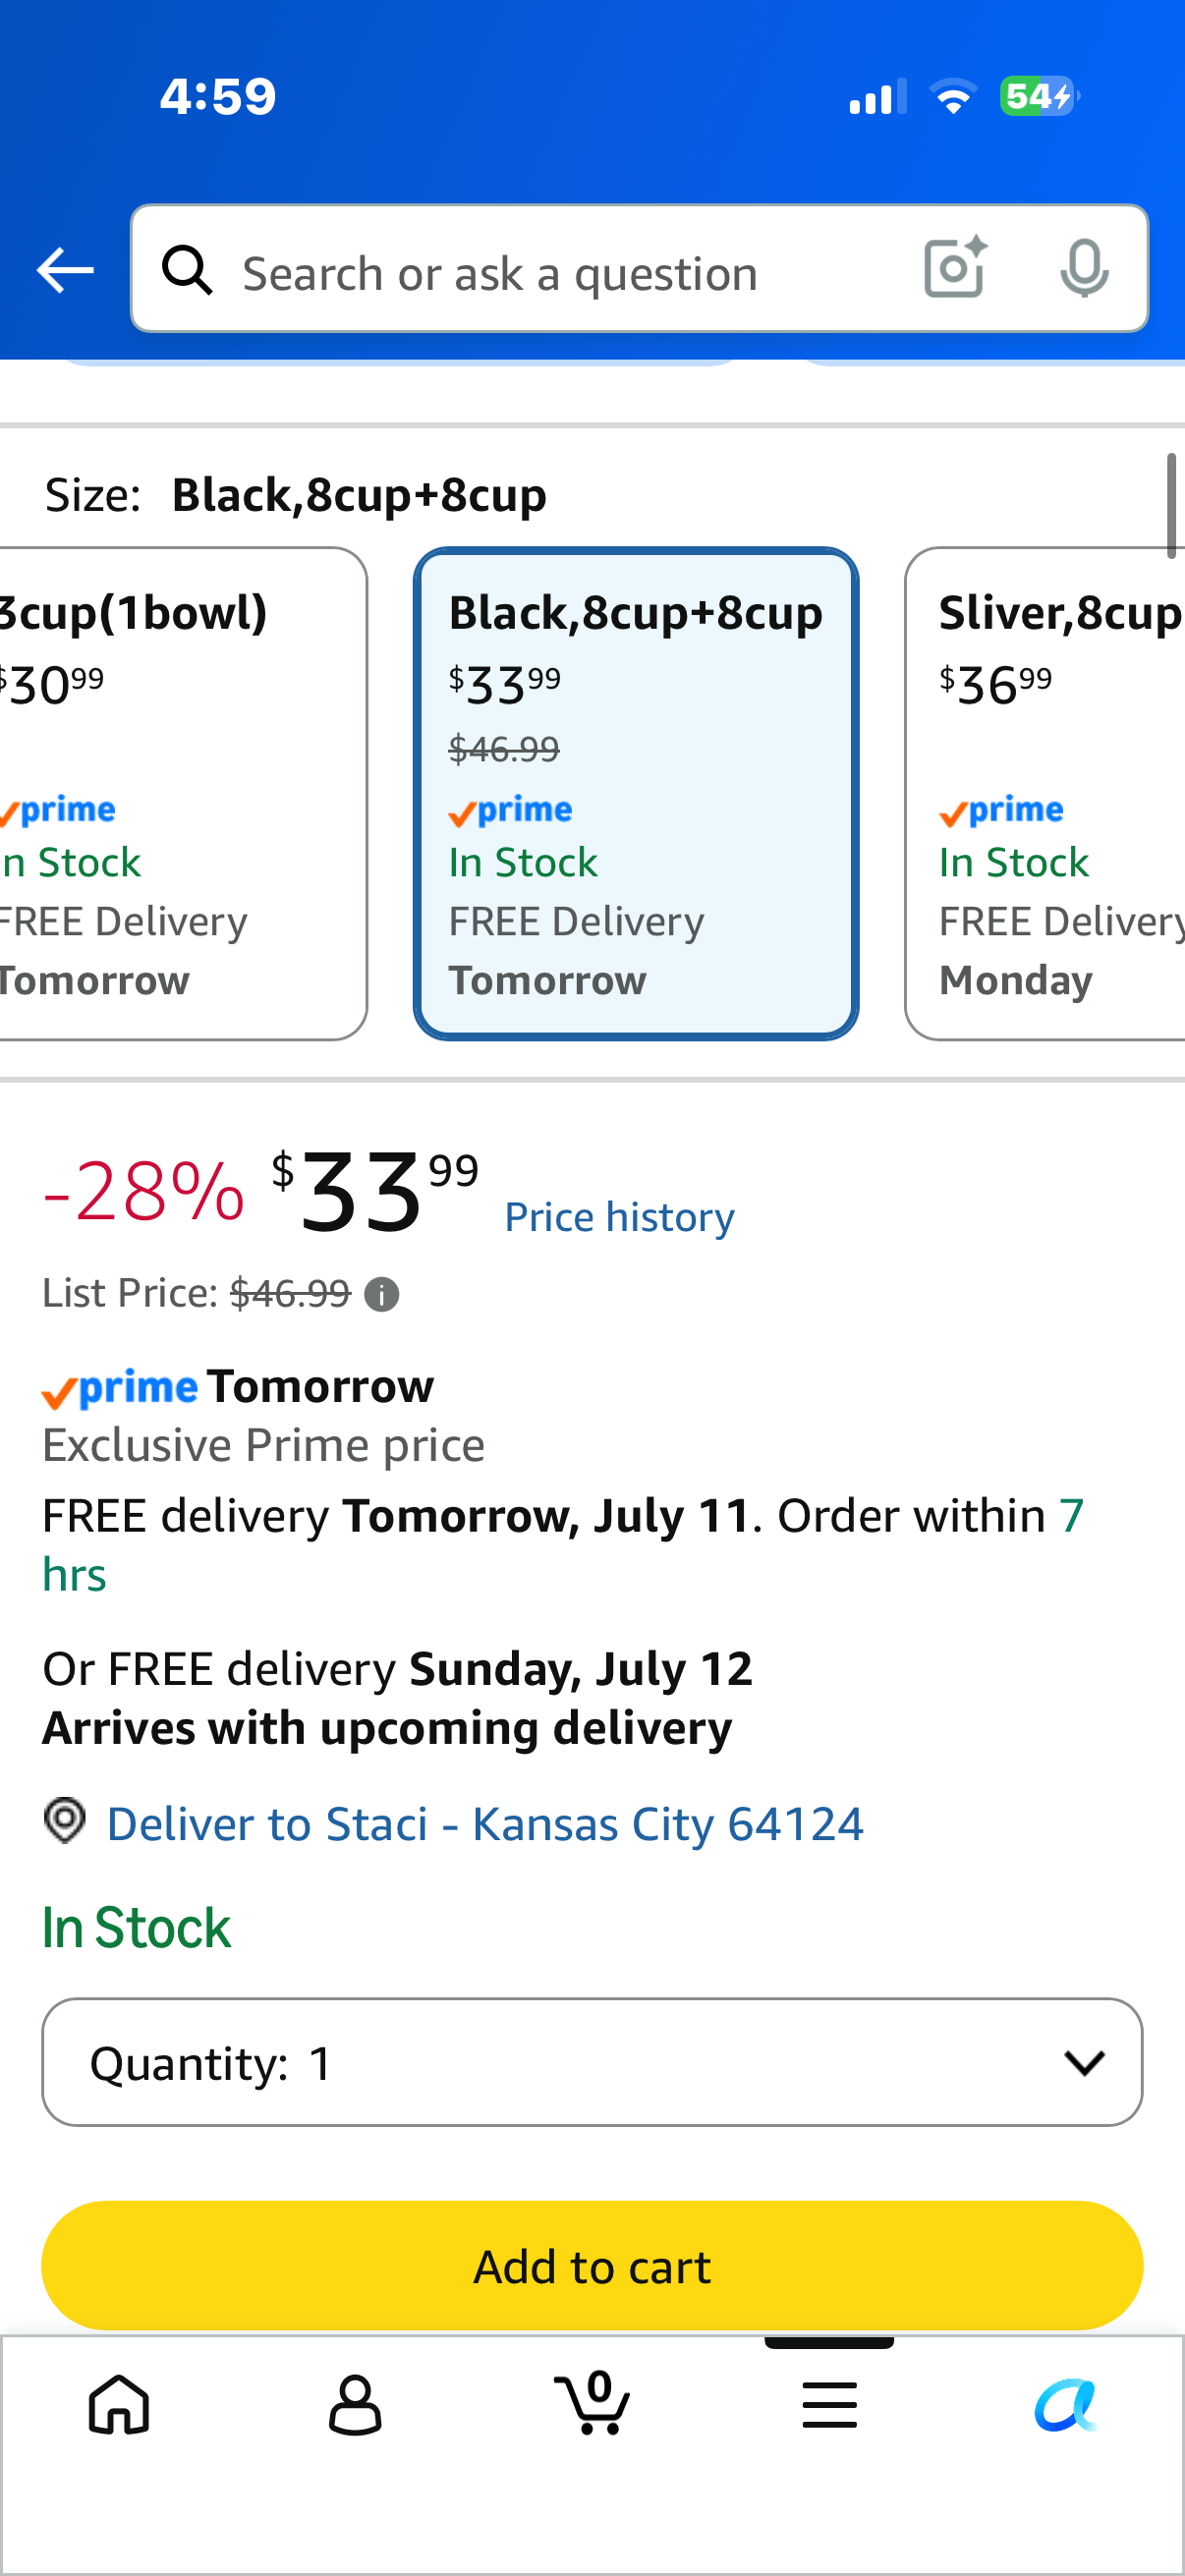Expand the Quantity dropdown
This screenshot has width=1185, height=2576.
(x=592, y=2062)
